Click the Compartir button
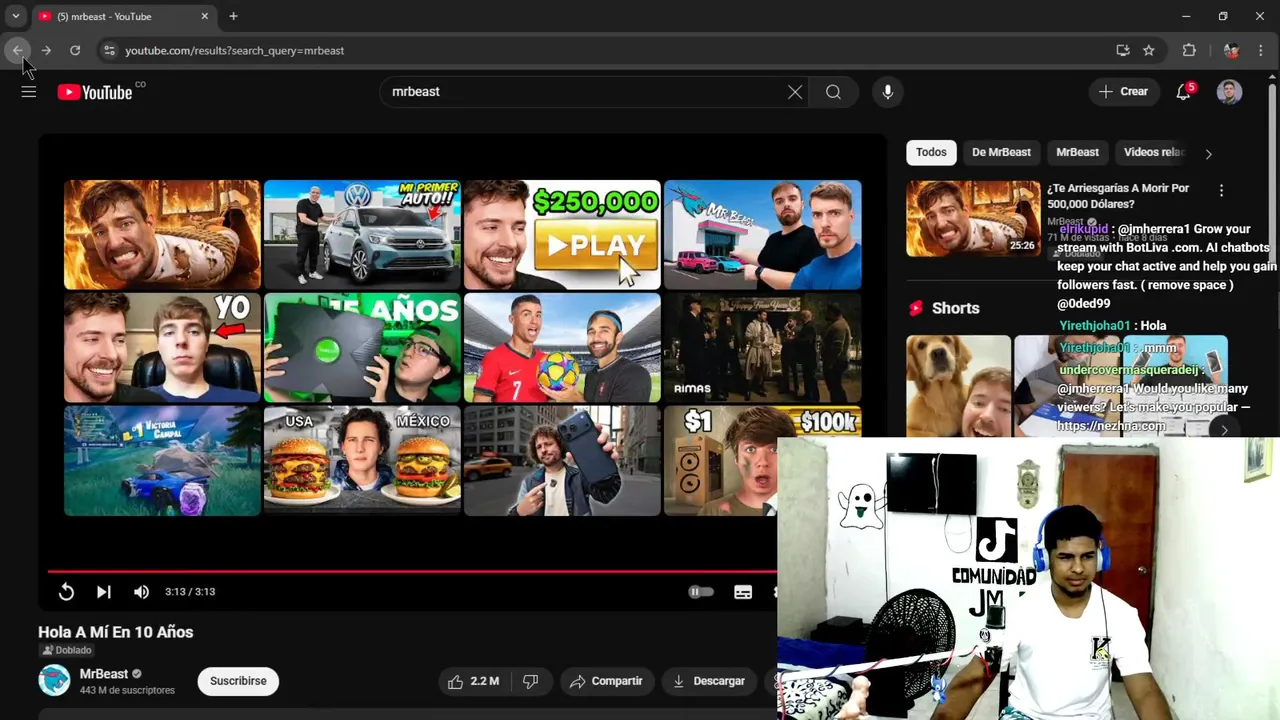This screenshot has height=720, width=1280. [606, 681]
